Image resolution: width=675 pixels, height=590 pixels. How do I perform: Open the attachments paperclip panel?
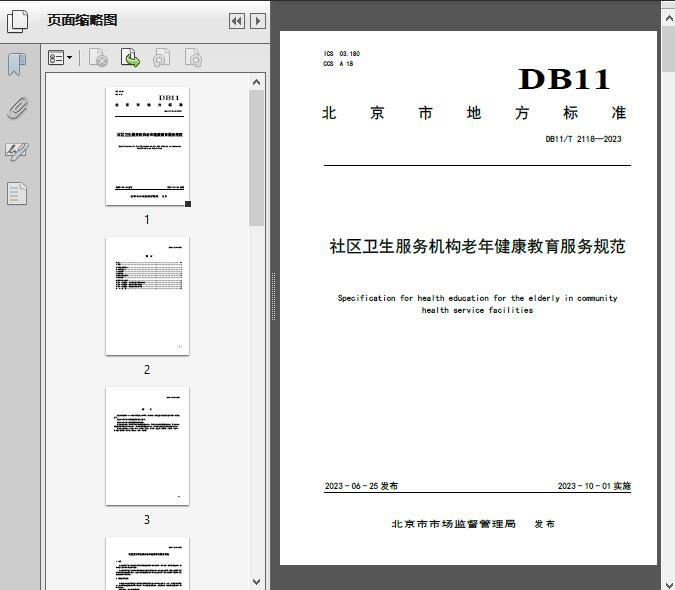pos(17,108)
